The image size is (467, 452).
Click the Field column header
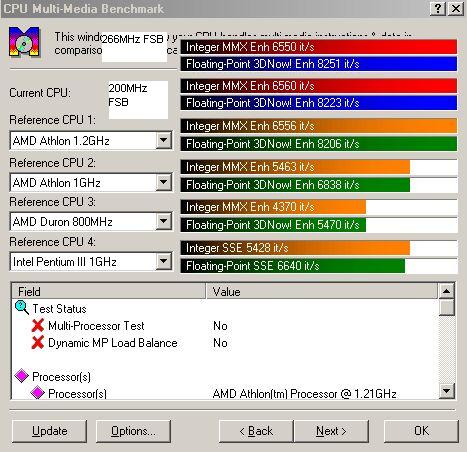pyautogui.click(x=109, y=291)
